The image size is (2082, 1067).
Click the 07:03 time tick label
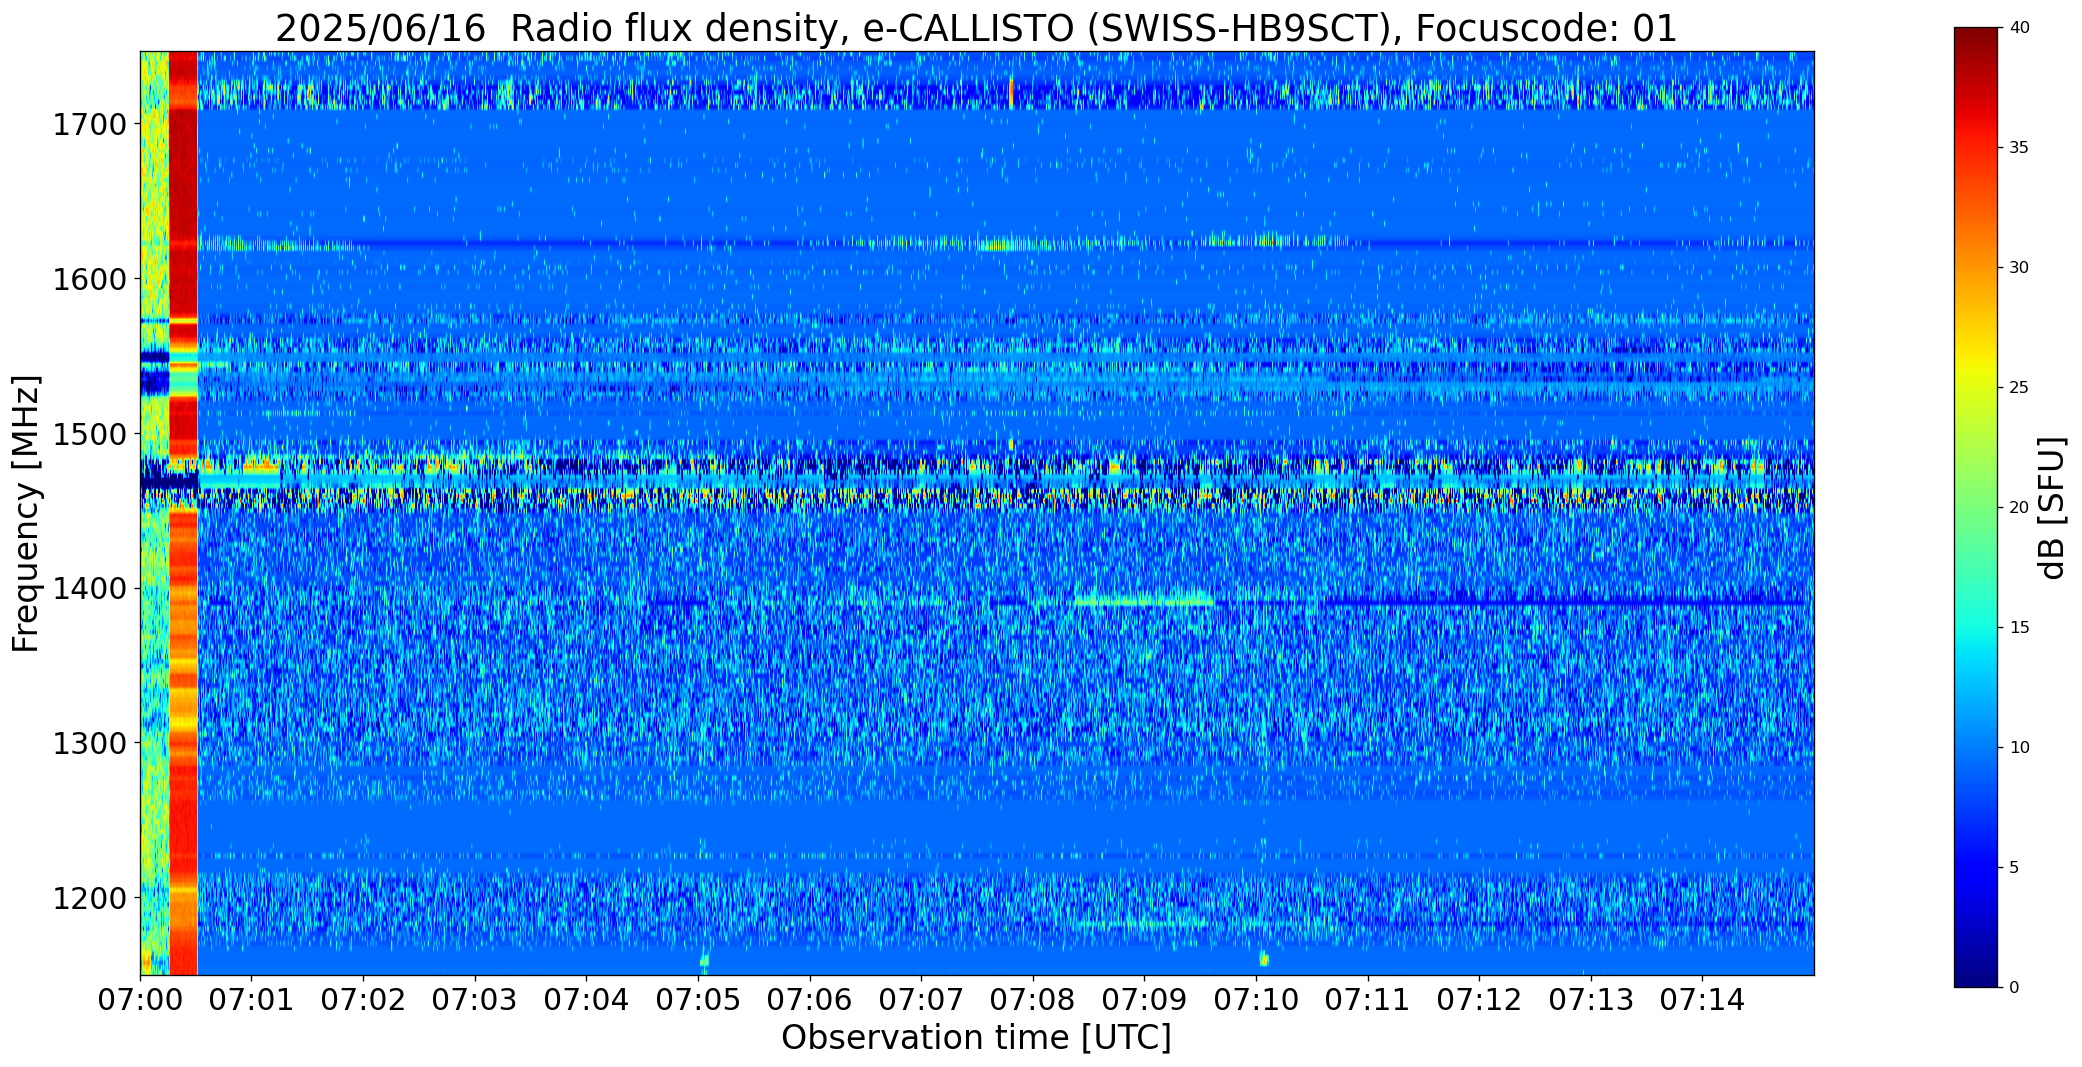[x=475, y=1000]
